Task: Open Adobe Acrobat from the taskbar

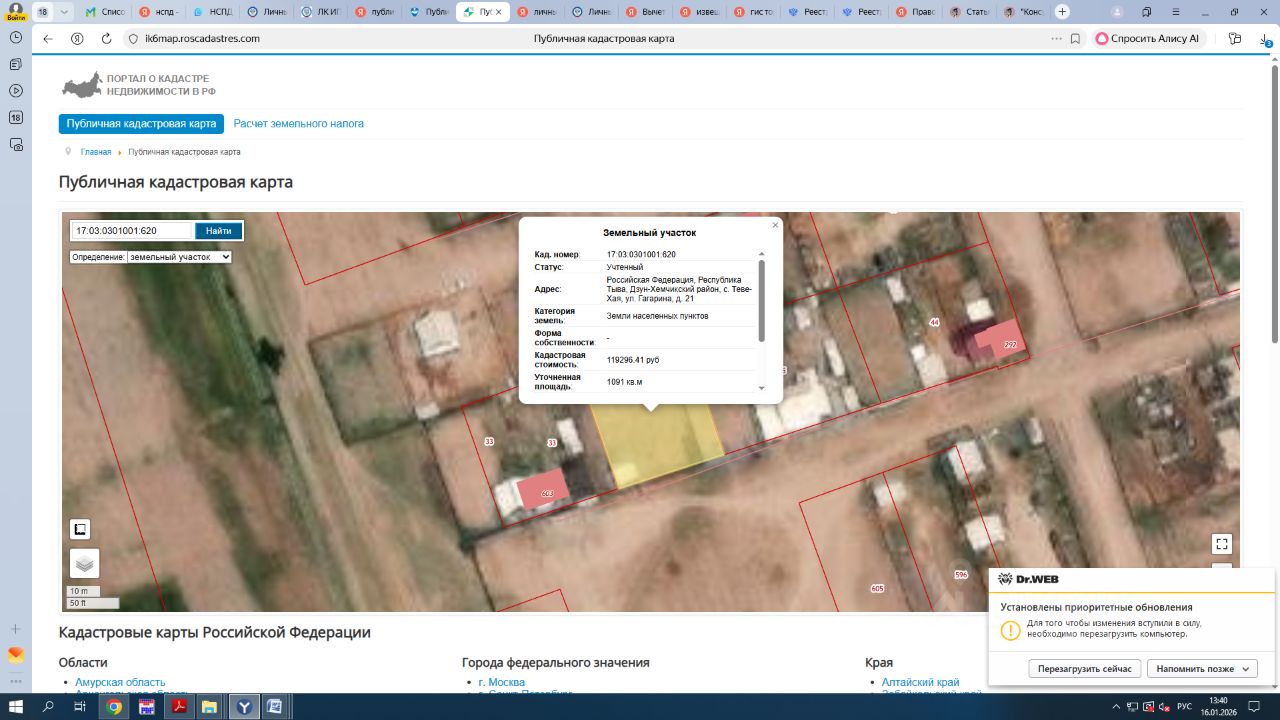Action: pyautogui.click(x=179, y=707)
